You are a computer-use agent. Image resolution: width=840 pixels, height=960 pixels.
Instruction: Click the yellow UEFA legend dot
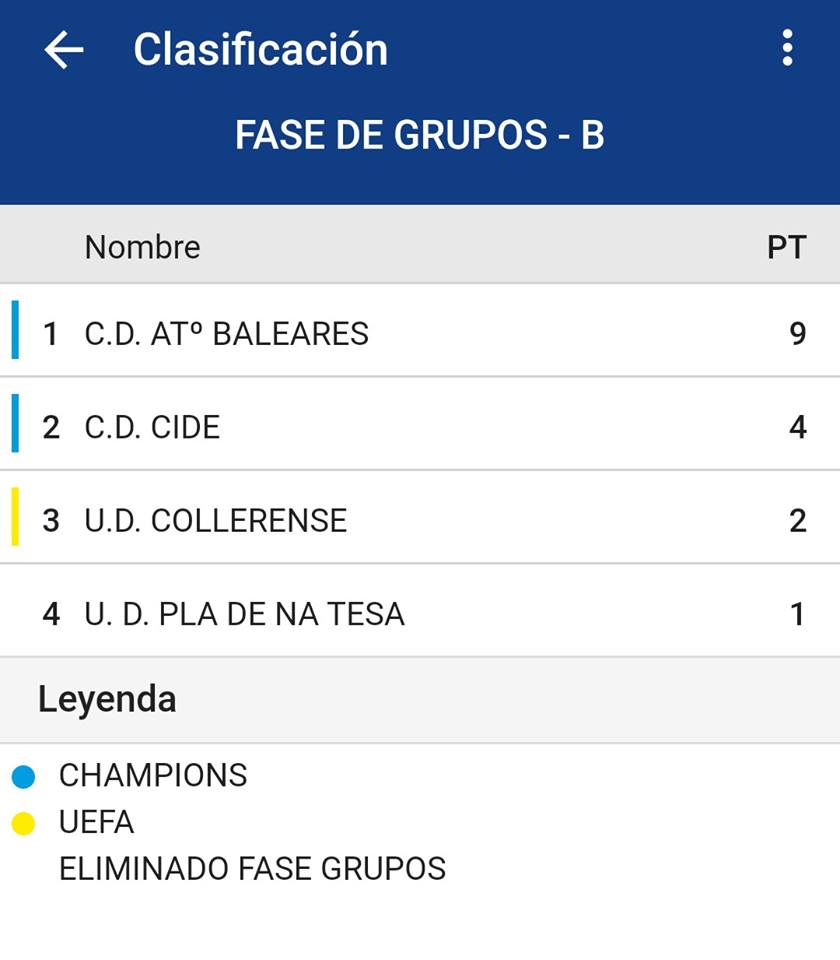pos(23,823)
